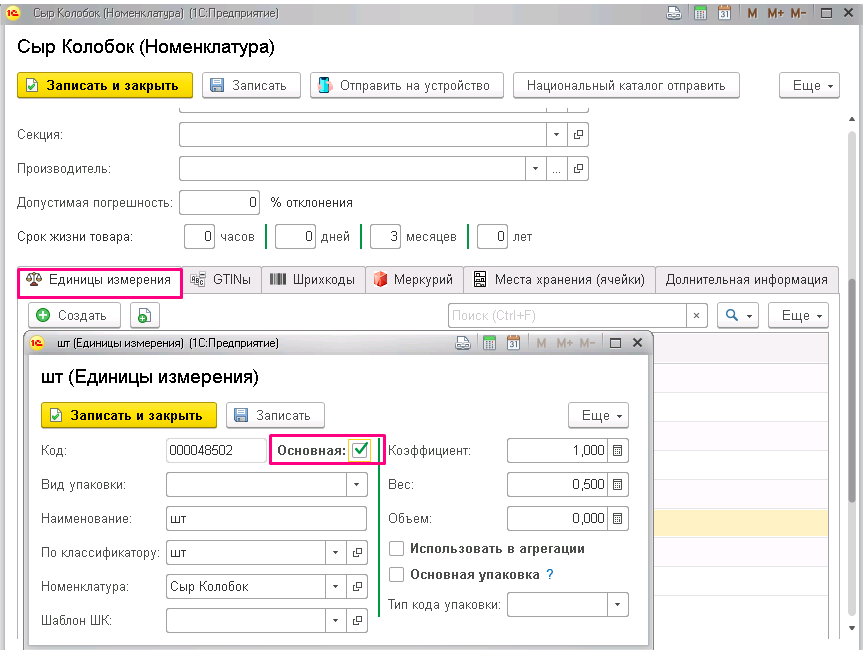Click Национальный каталог отправить button

(x=626, y=85)
